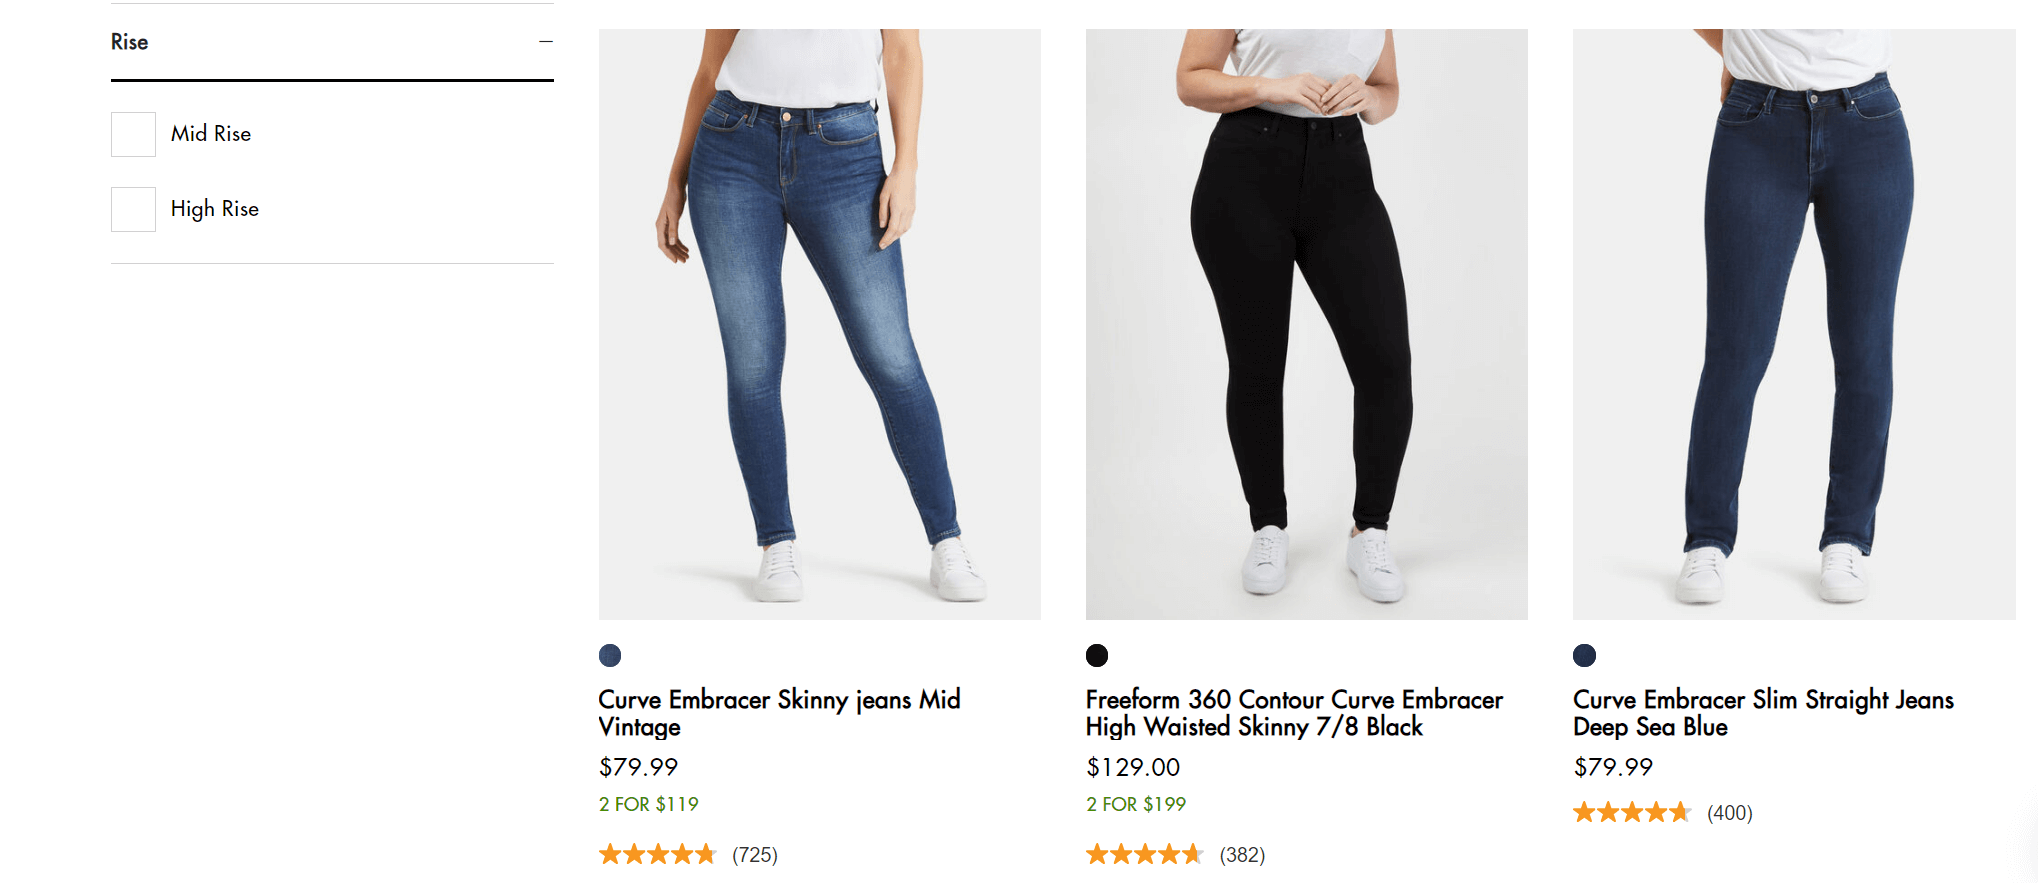Image resolution: width=2038 pixels, height=883 pixels.
Task: Click the Mid Vintage skinny jeans product image
Action: 819,324
